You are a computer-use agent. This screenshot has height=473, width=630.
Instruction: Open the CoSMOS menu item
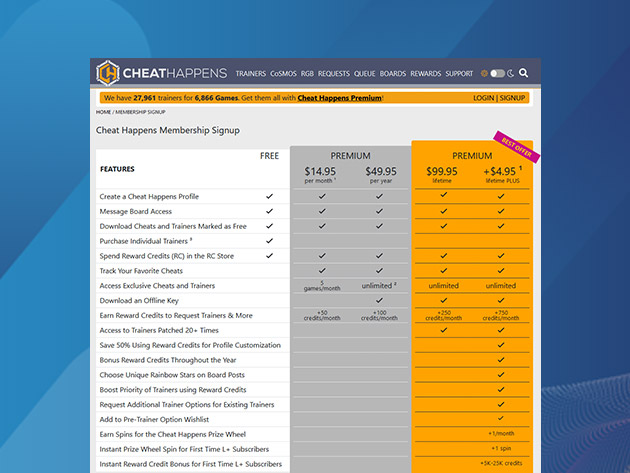point(284,74)
